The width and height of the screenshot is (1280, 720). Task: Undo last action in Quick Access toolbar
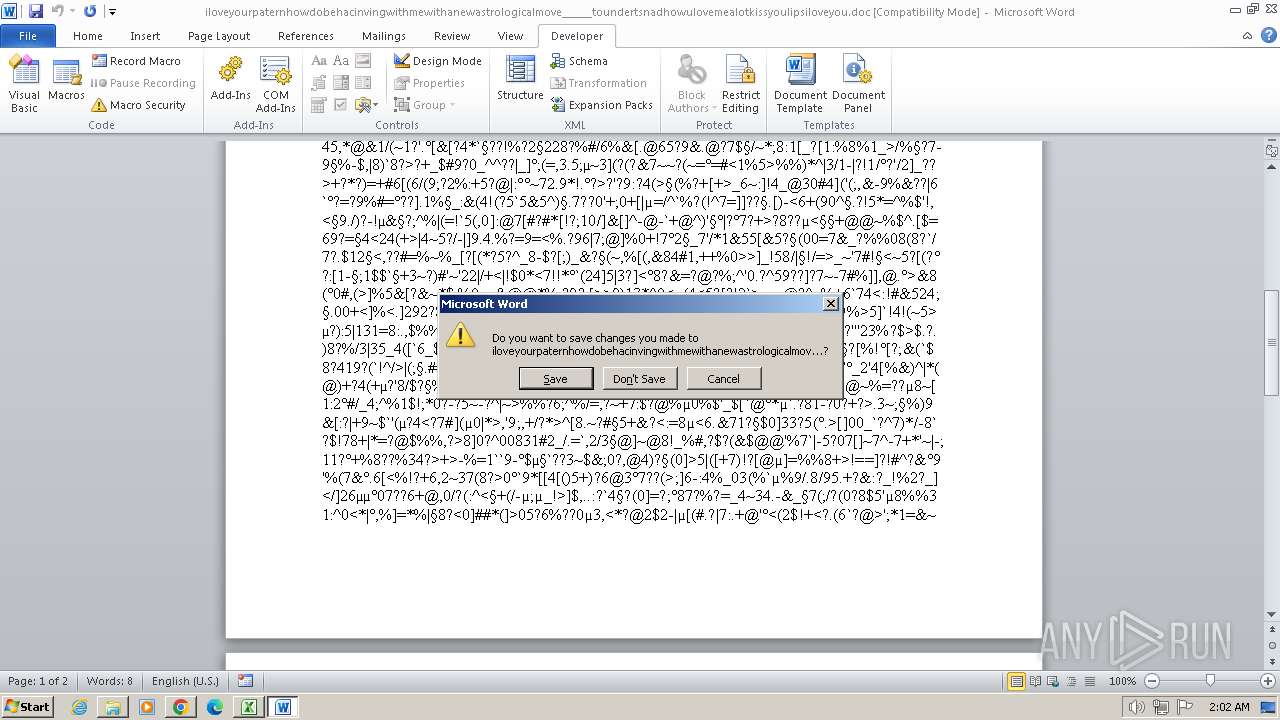(x=58, y=11)
